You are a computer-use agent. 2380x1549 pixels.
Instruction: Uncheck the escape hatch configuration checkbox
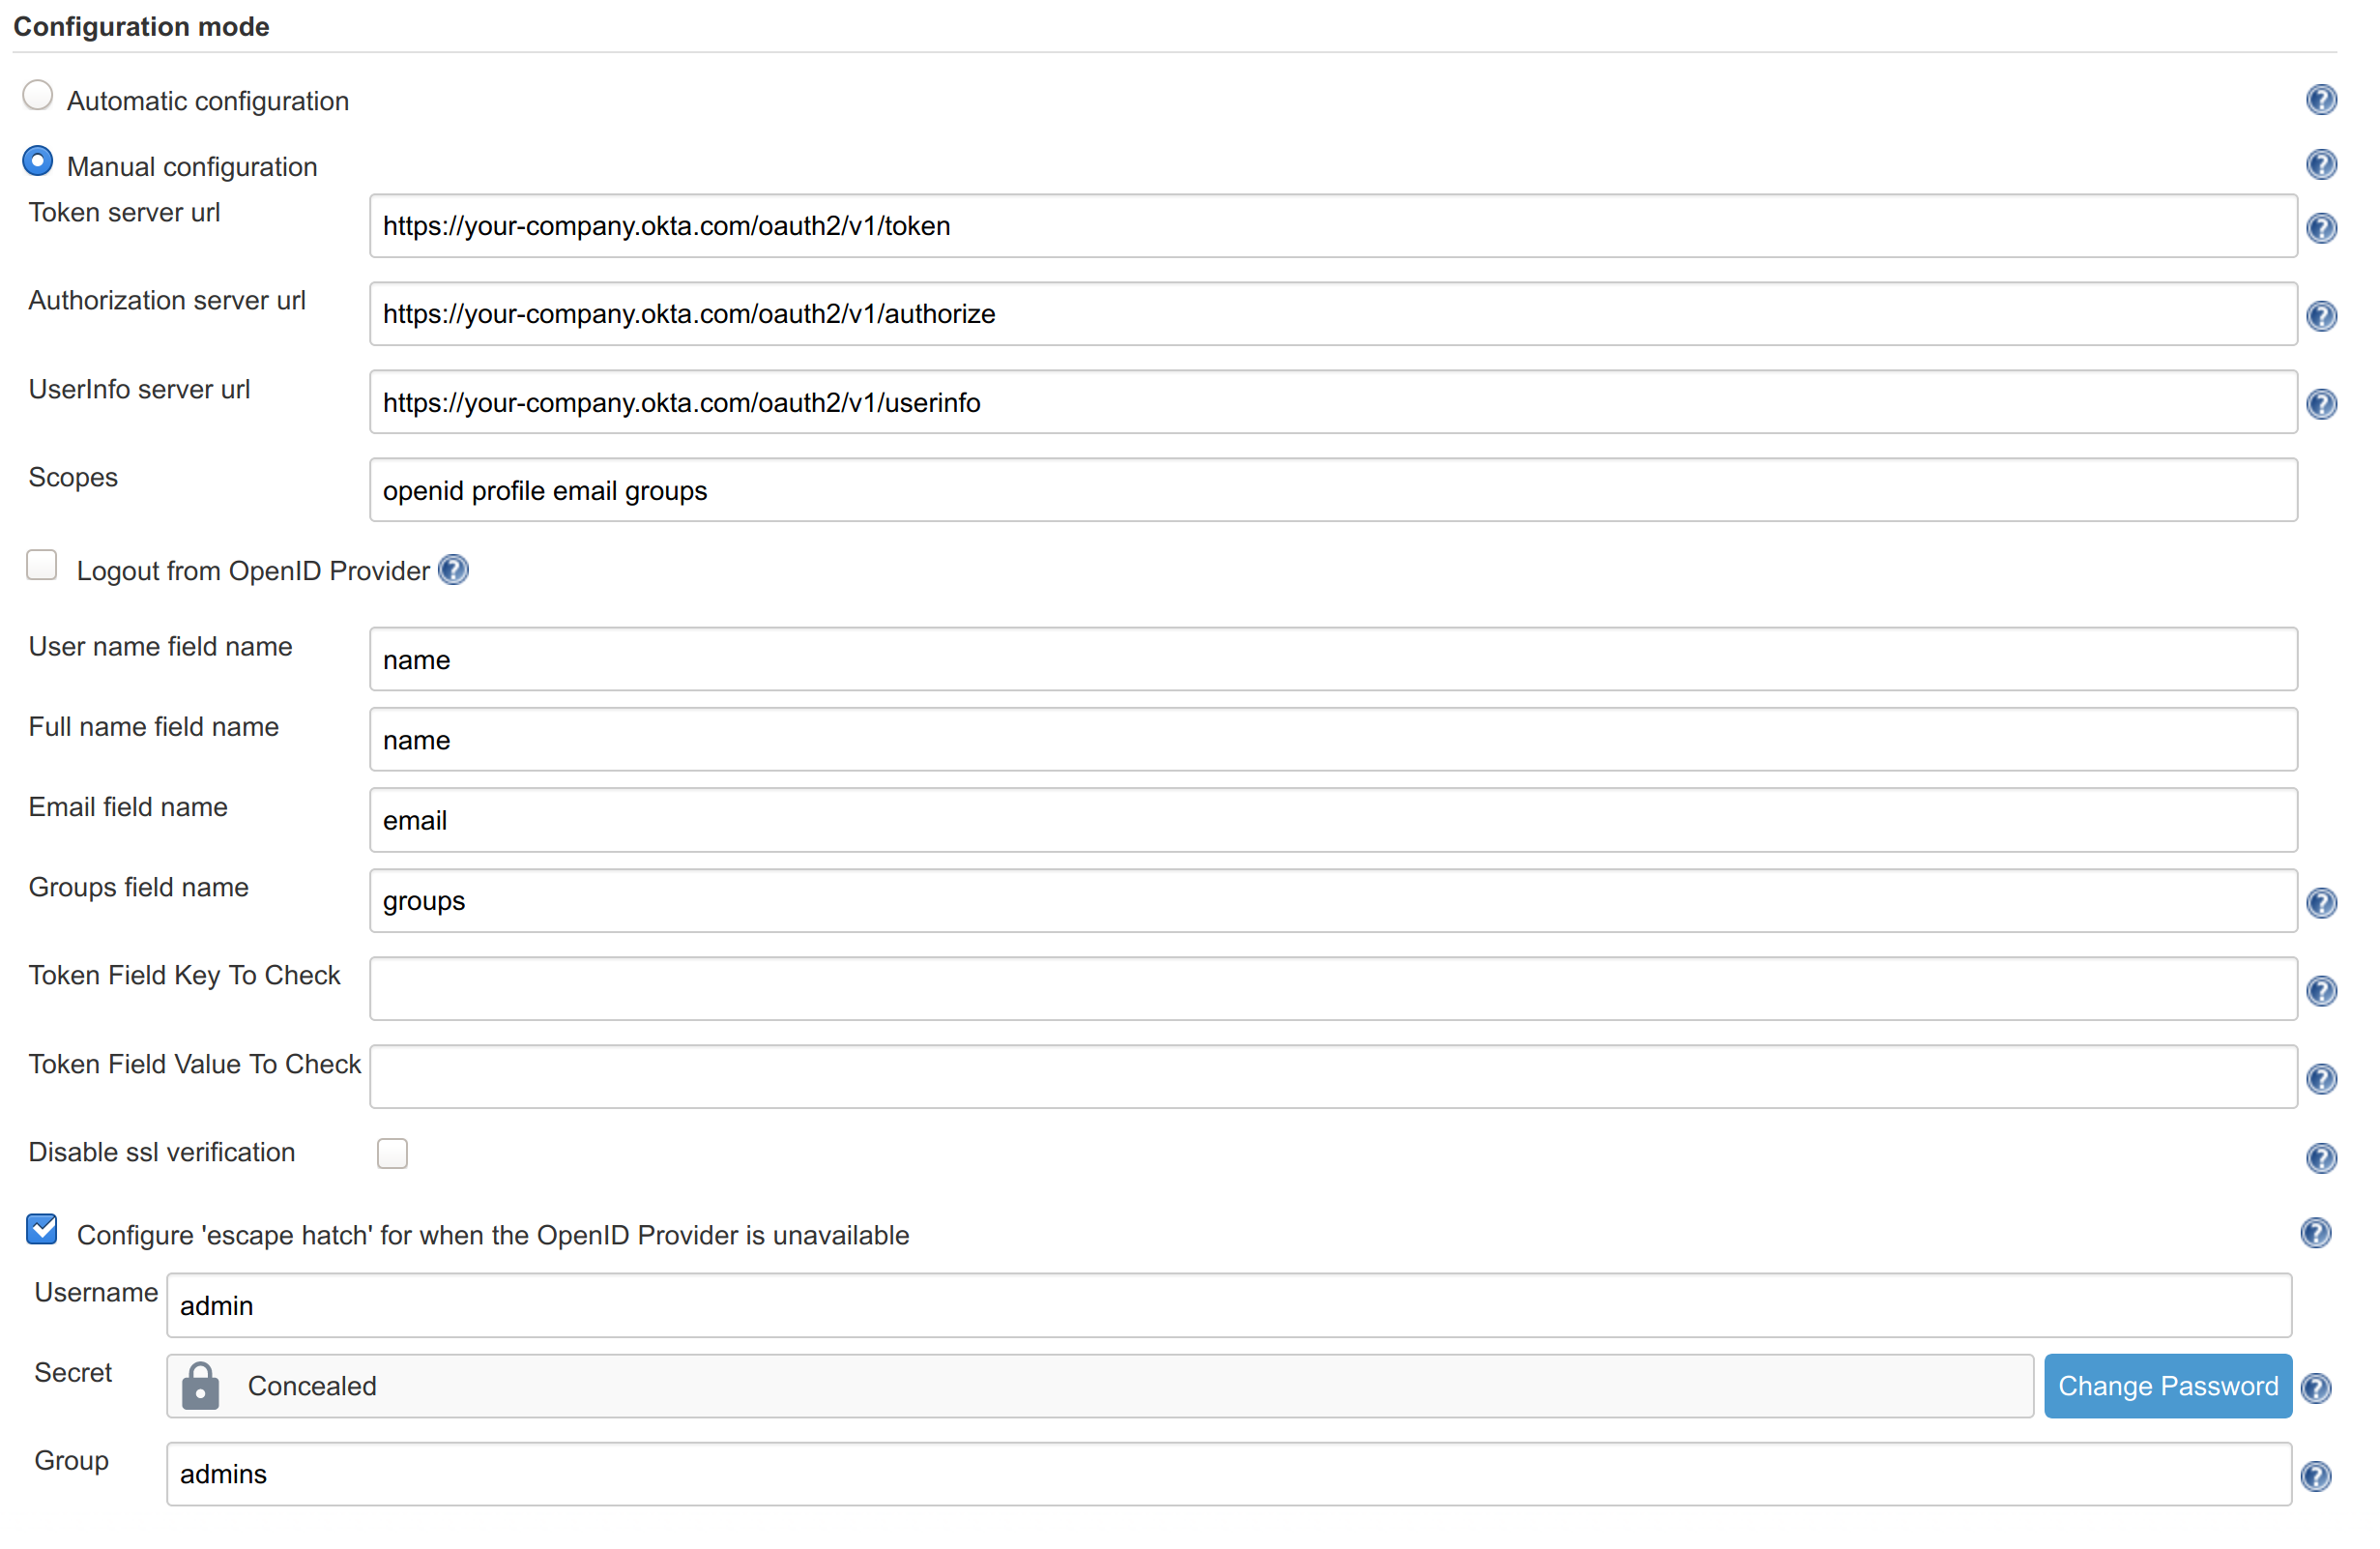point(42,1229)
